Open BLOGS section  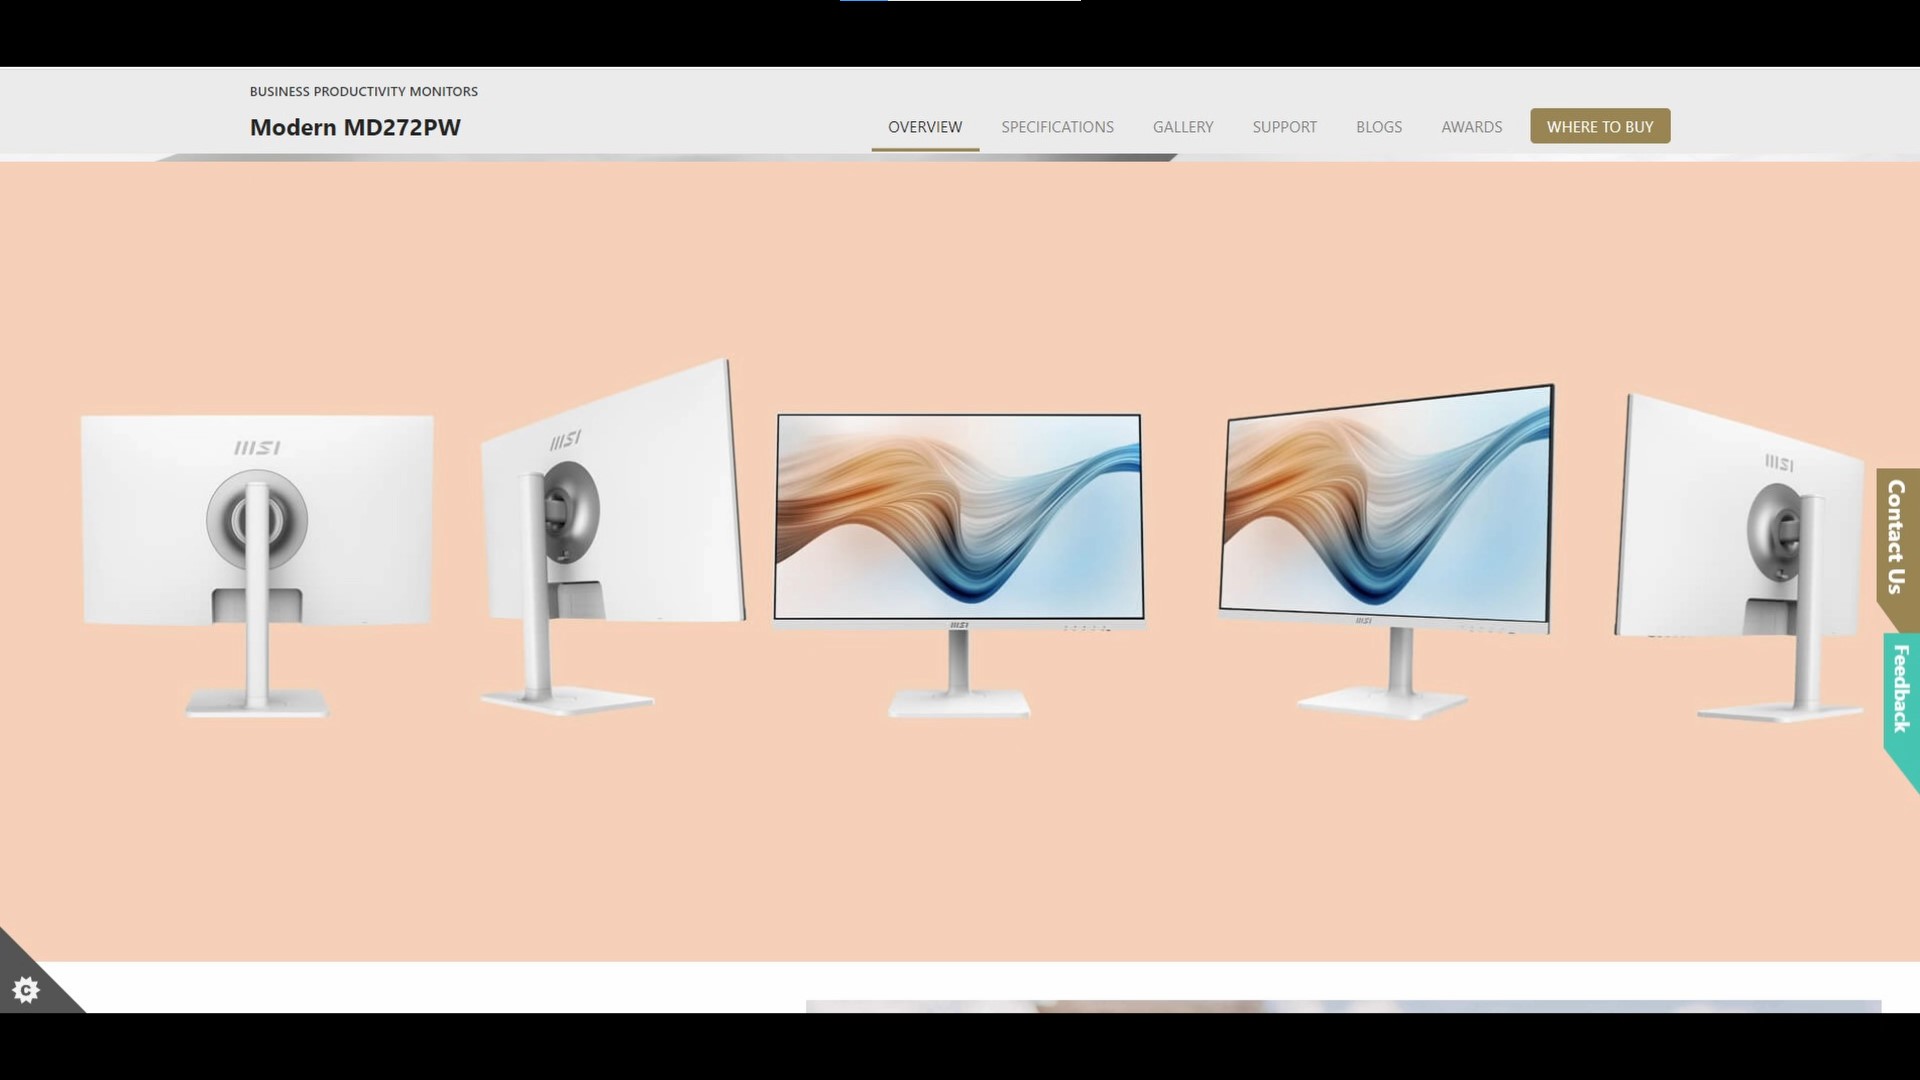click(x=1379, y=127)
